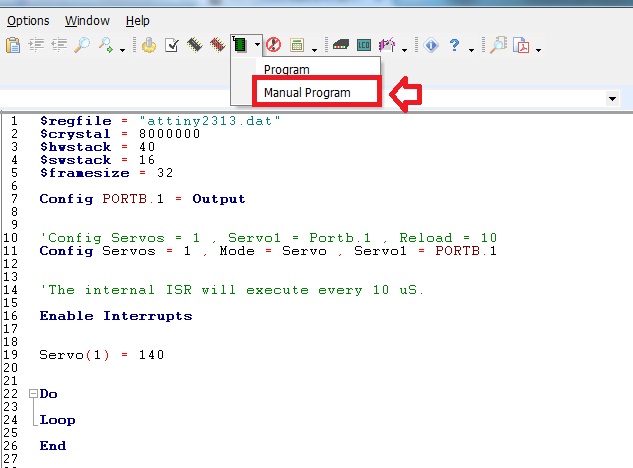
Task: Click line number 6 in the gutter
Action: [14, 186]
